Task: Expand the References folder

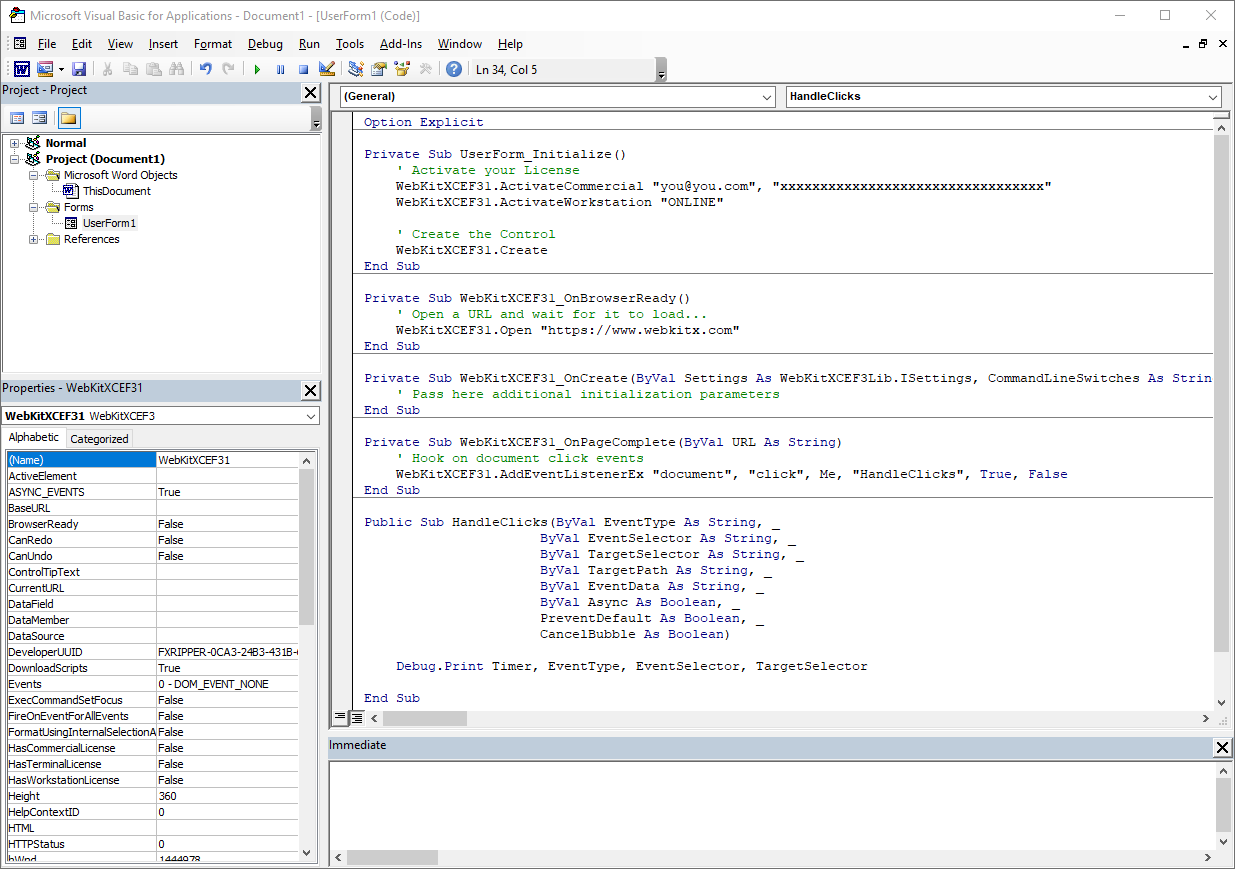Action: coord(34,239)
